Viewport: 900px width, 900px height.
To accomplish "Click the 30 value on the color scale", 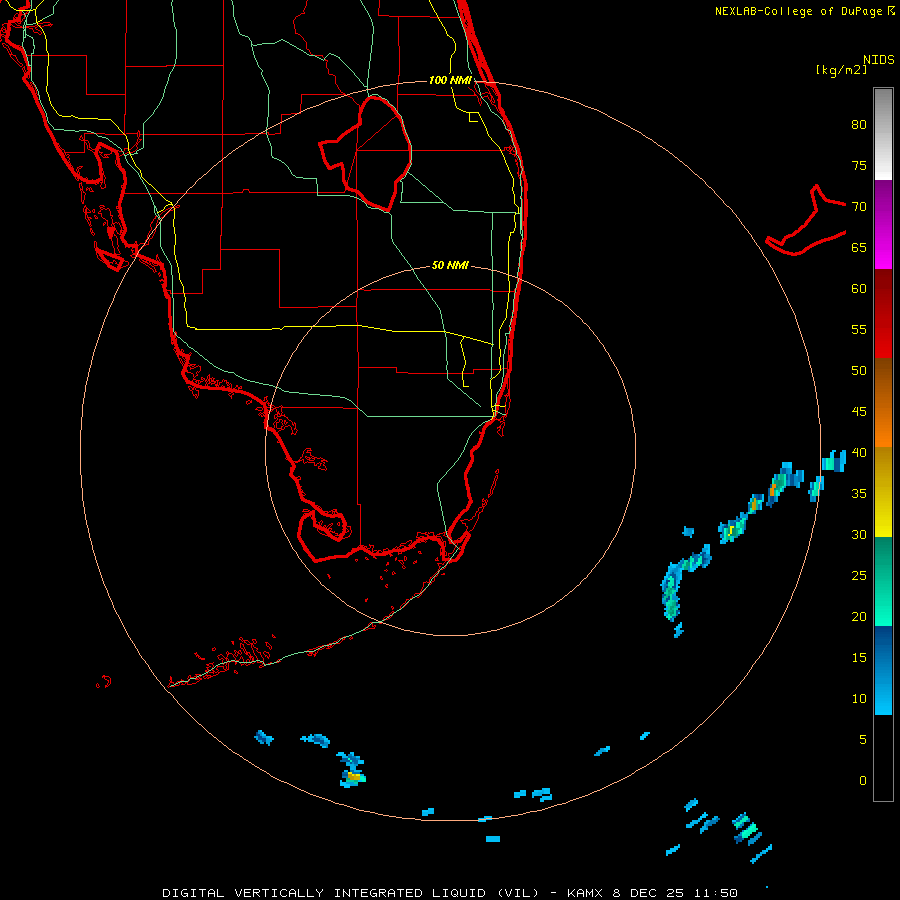I will pos(859,534).
